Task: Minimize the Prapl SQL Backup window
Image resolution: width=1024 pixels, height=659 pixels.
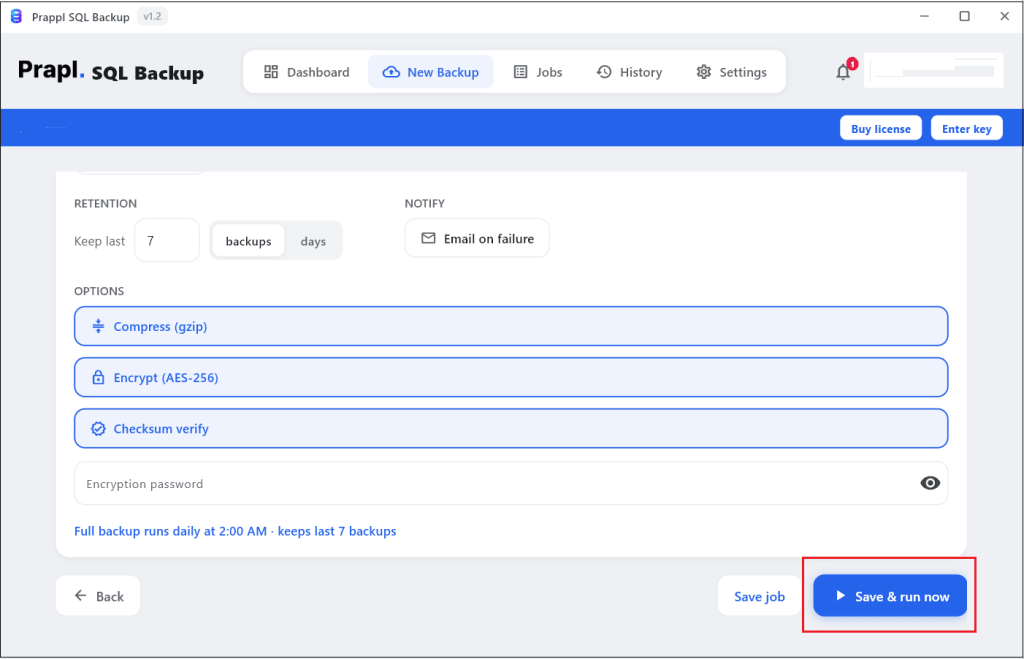Action: tap(924, 16)
